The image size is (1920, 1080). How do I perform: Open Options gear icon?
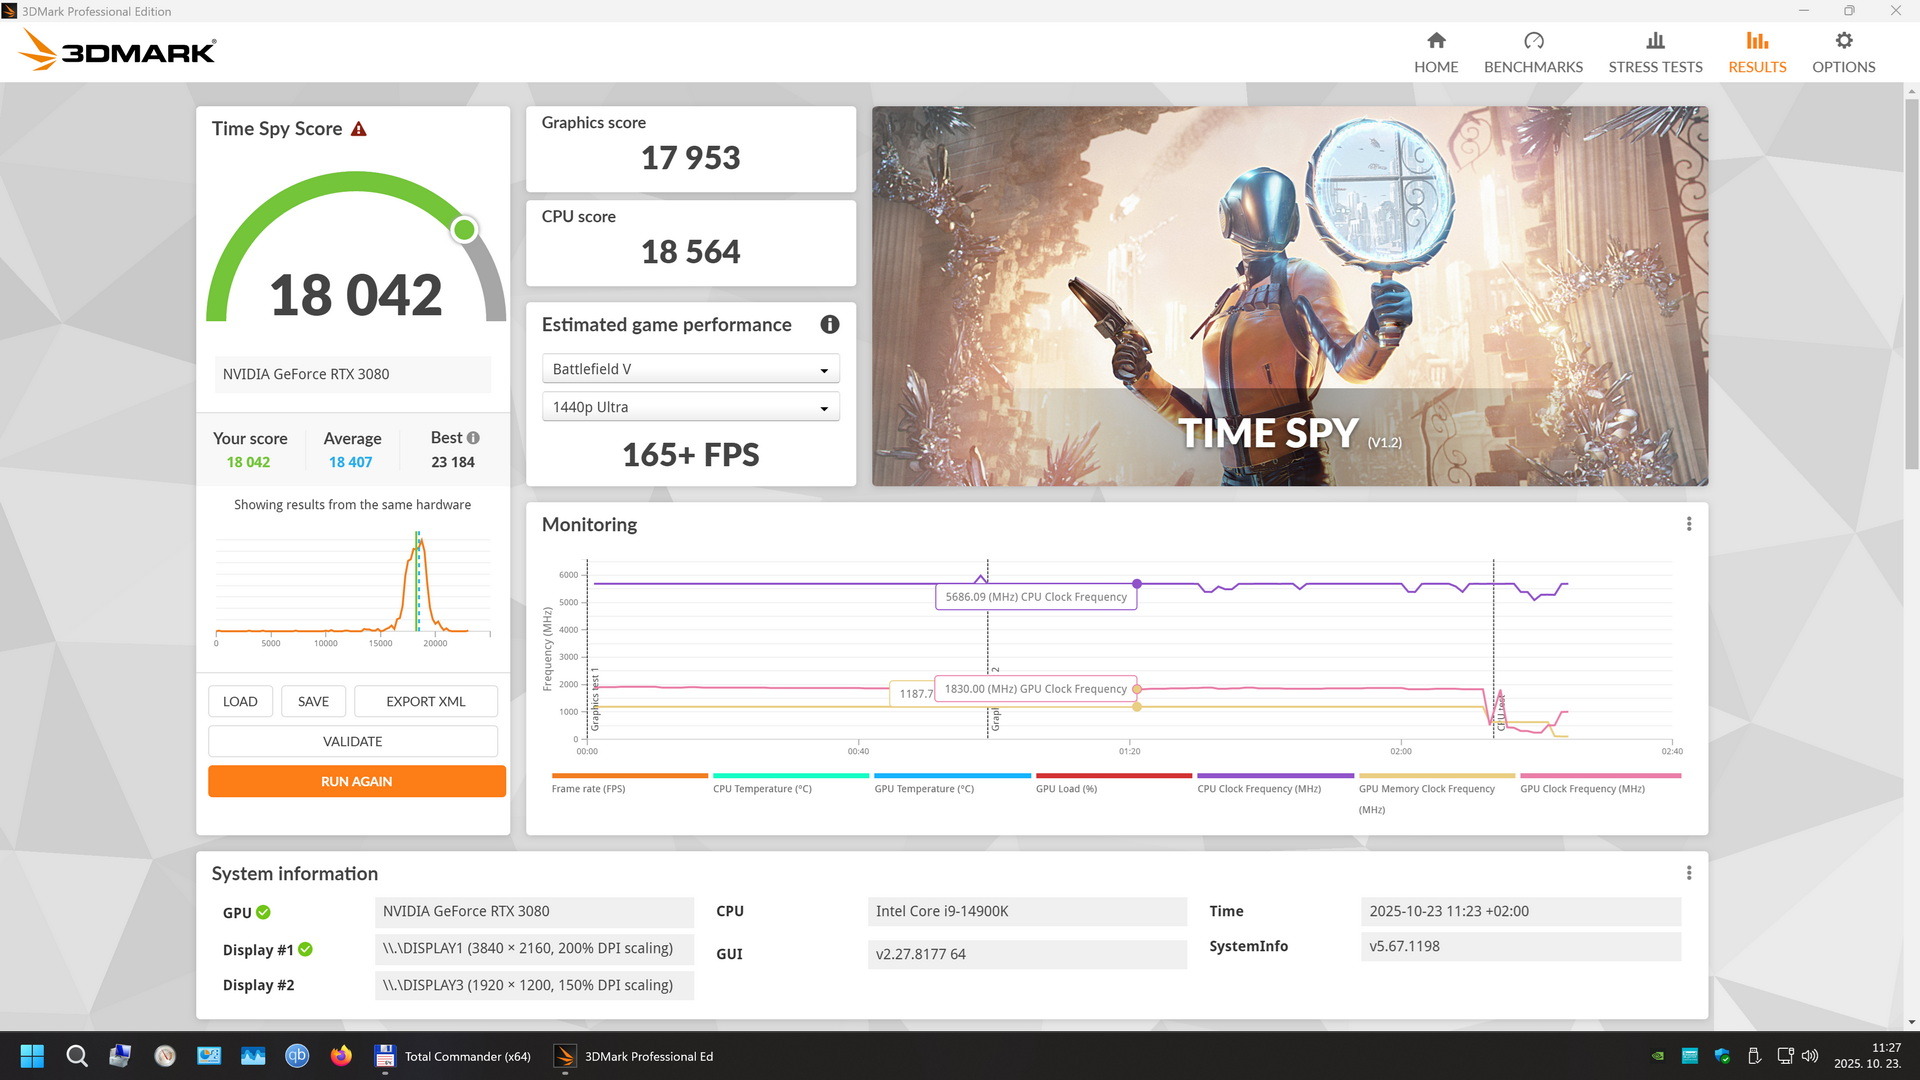pyautogui.click(x=1843, y=41)
